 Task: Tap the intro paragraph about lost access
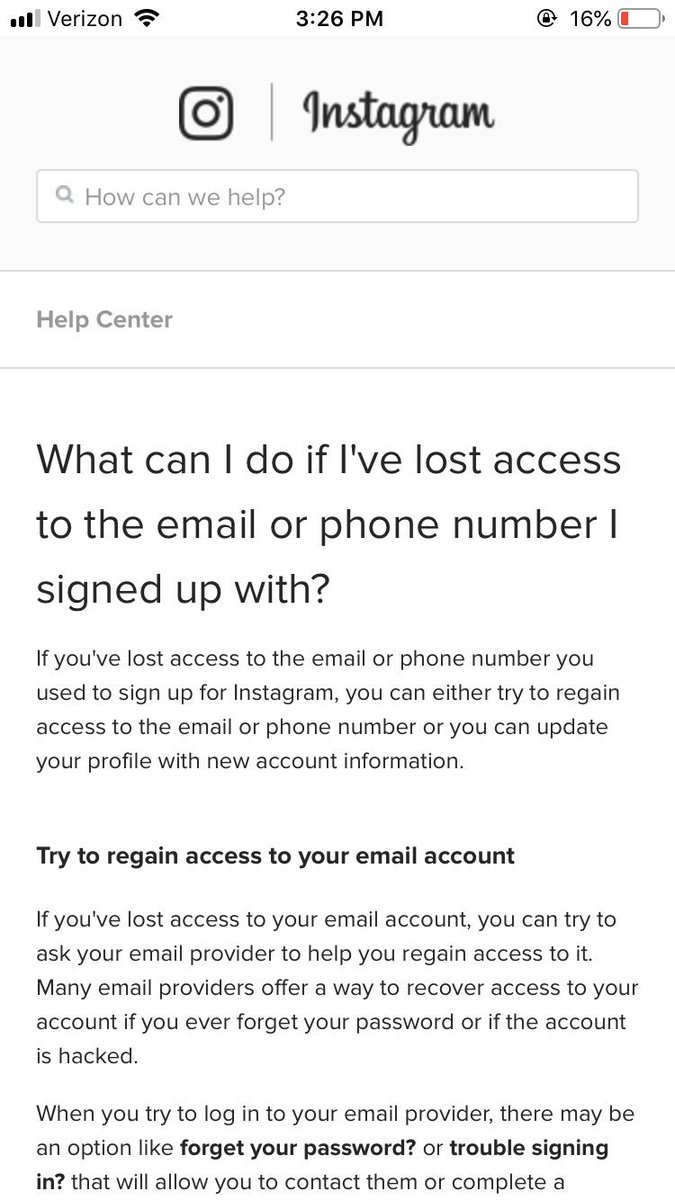pyautogui.click(x=328, y=710)
